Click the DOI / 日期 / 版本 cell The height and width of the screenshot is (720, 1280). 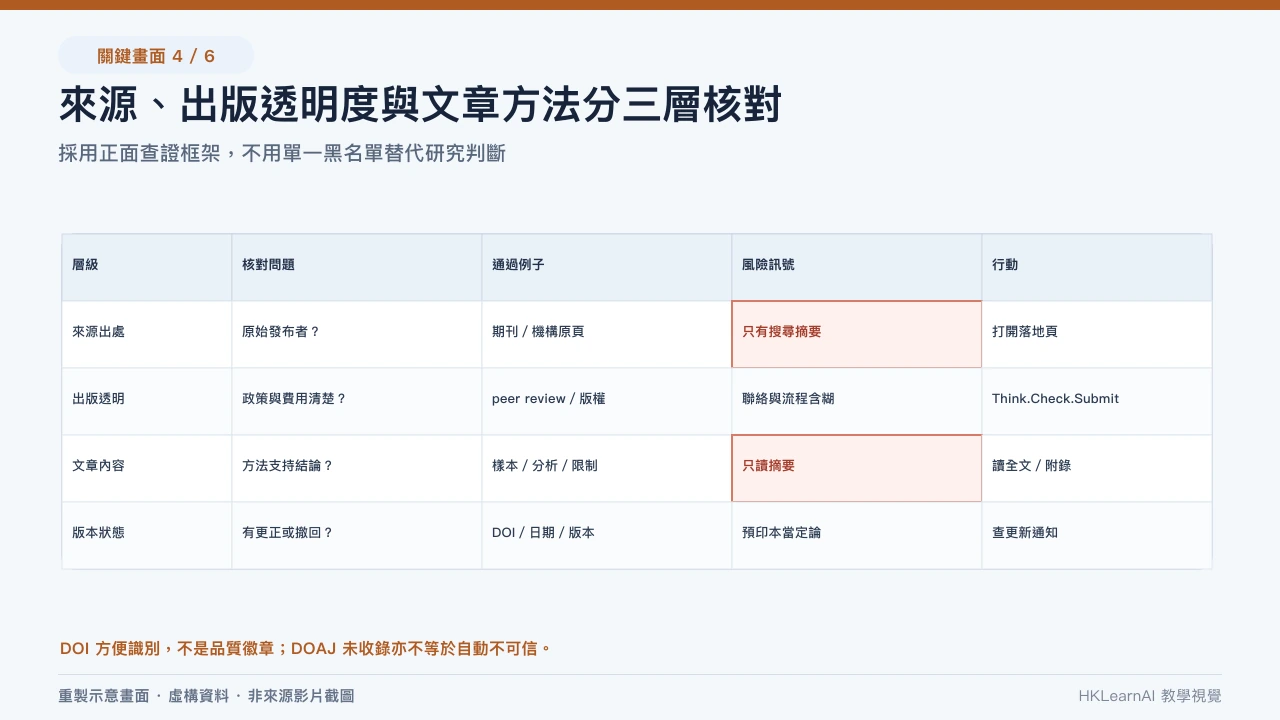pos(607,536)
